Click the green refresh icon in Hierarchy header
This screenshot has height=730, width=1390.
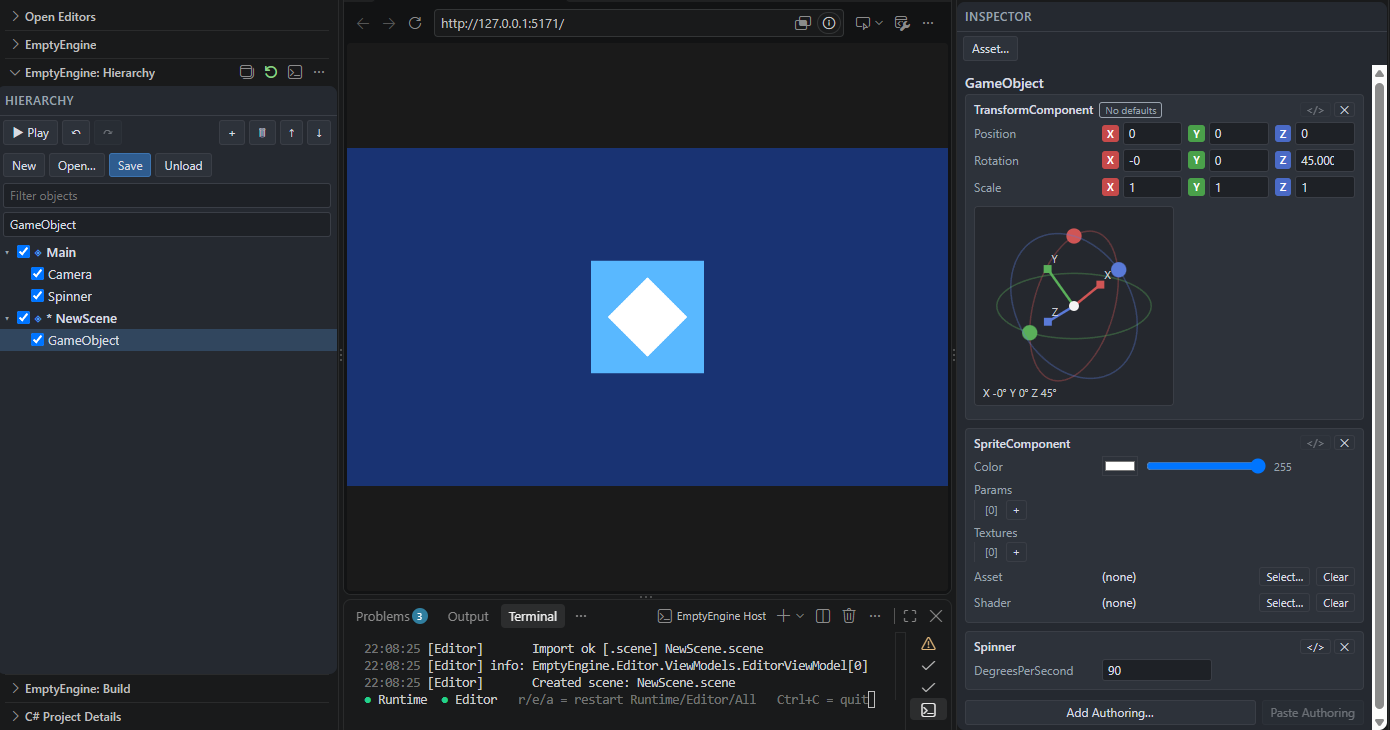271,72
